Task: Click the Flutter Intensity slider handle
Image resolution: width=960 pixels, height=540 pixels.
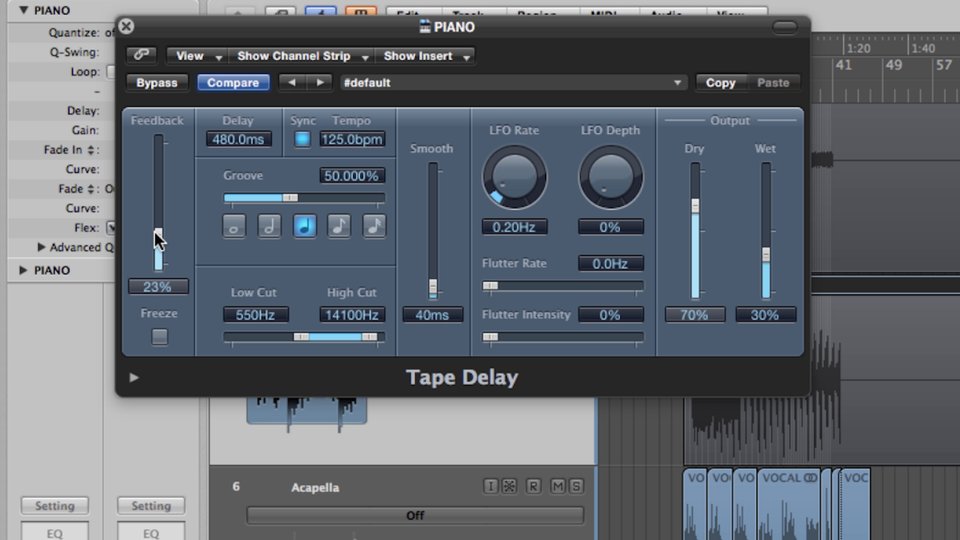Action: point(490,337)
